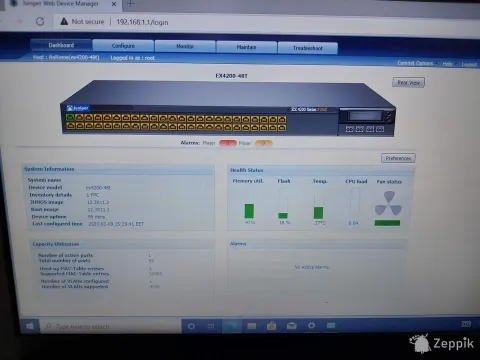
Task: Click the Capacity Utilization panel header
Action: point(122,244)
